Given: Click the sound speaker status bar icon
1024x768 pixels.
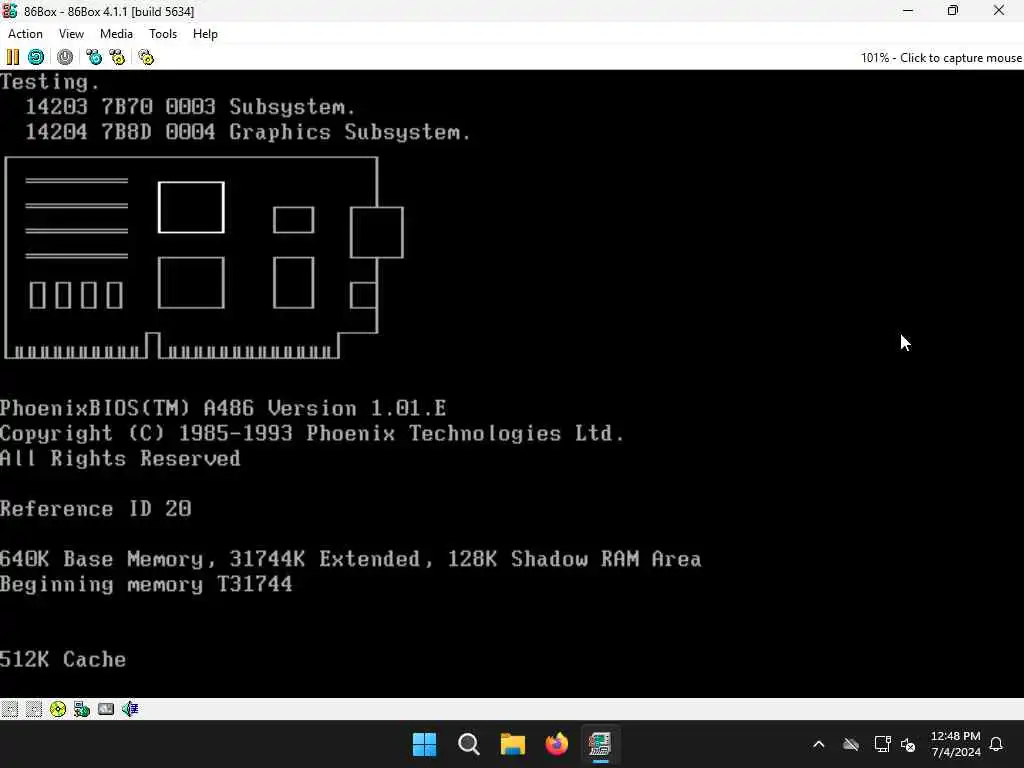Looking at the screenshot, I should pos(130,709).
